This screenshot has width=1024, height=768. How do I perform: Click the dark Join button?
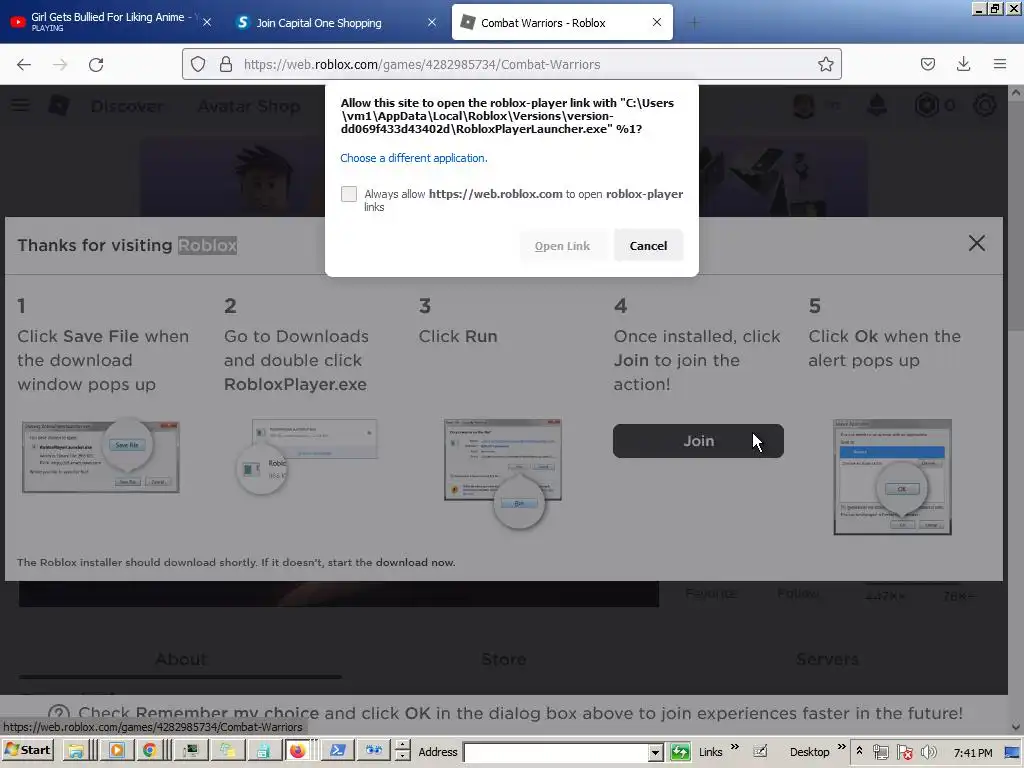coord(698,441)
